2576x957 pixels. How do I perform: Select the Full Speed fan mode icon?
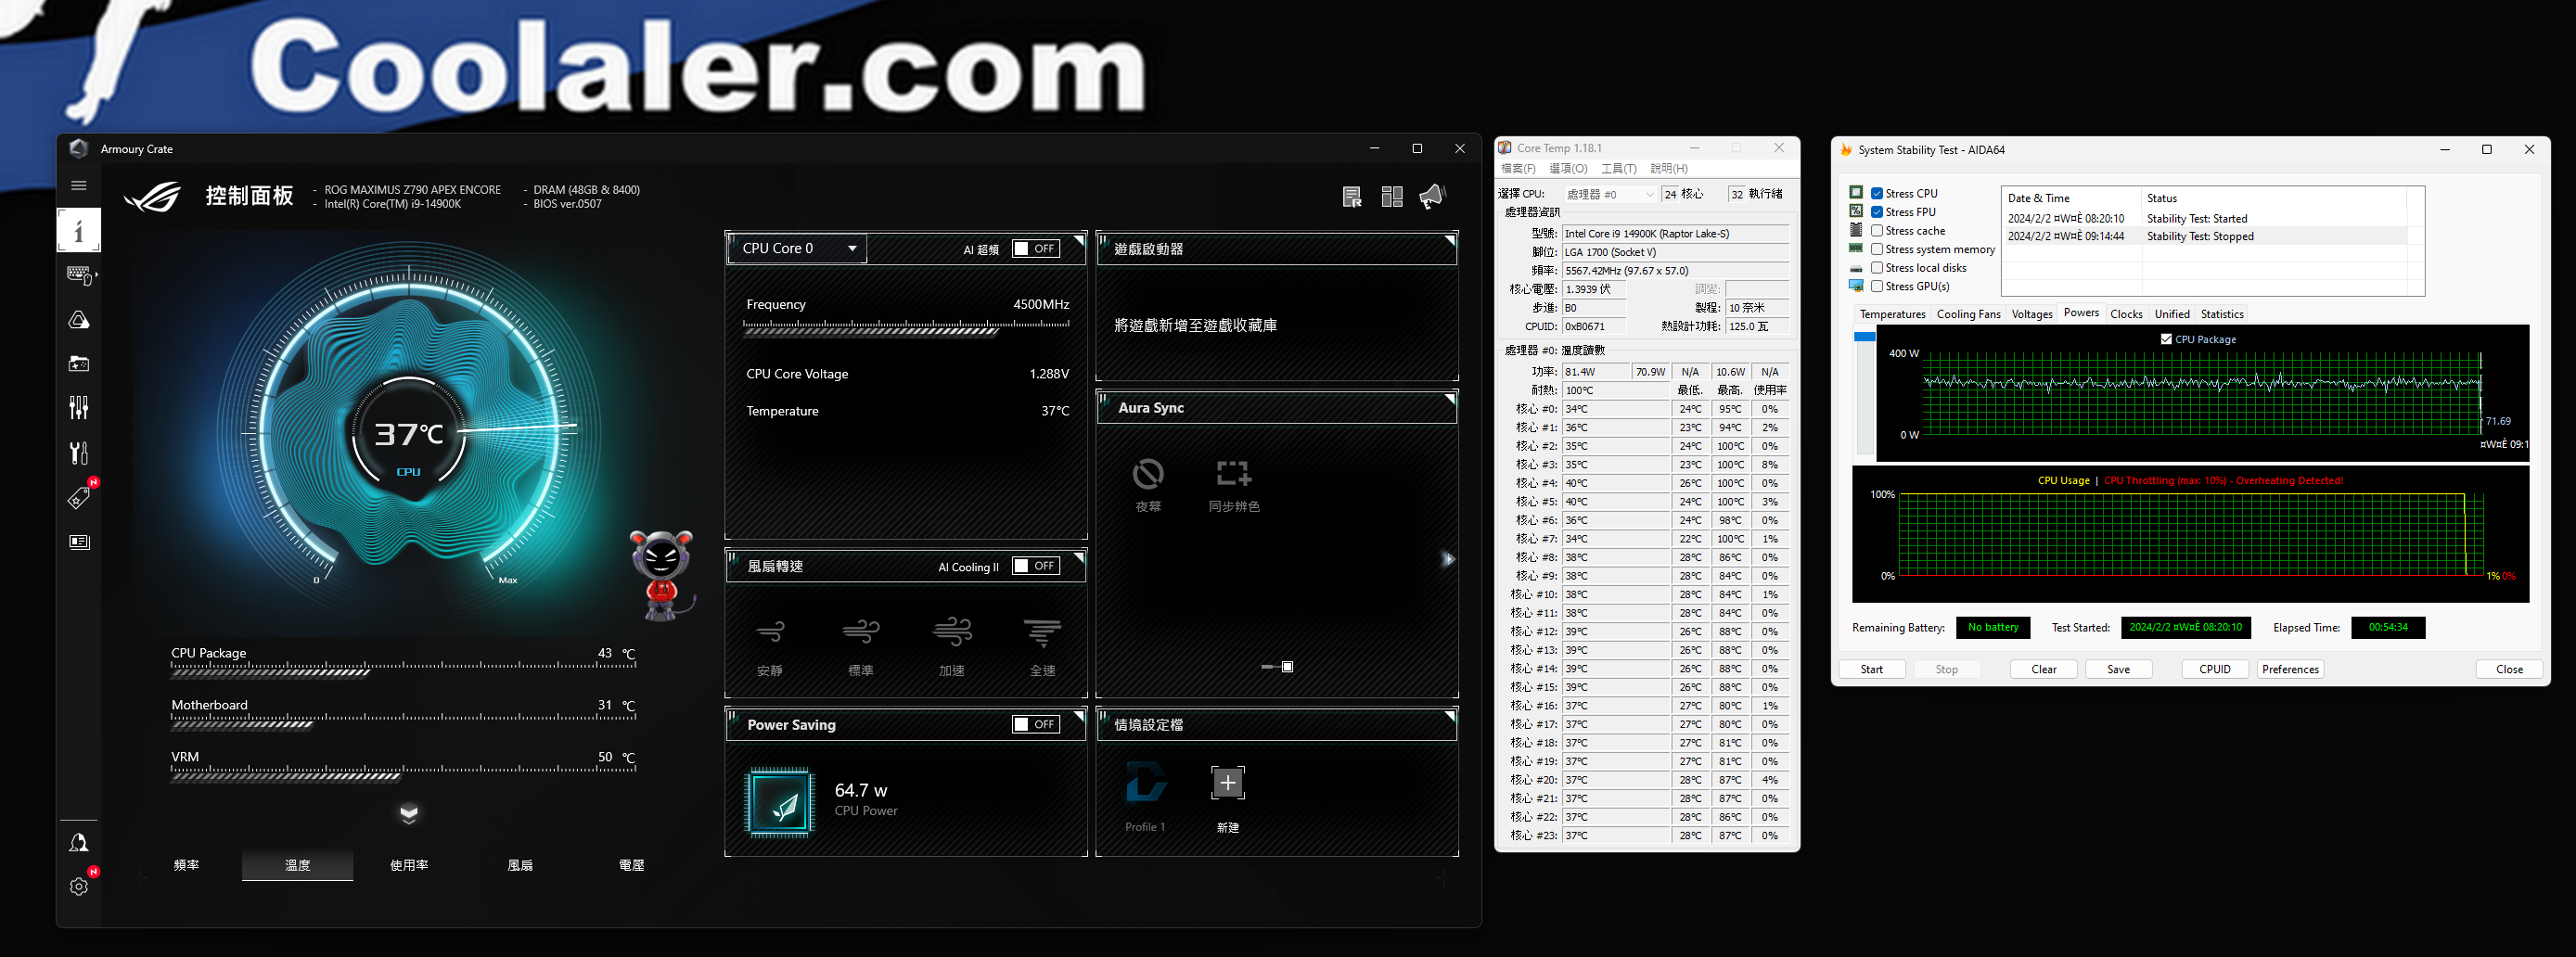[1043, 632]
